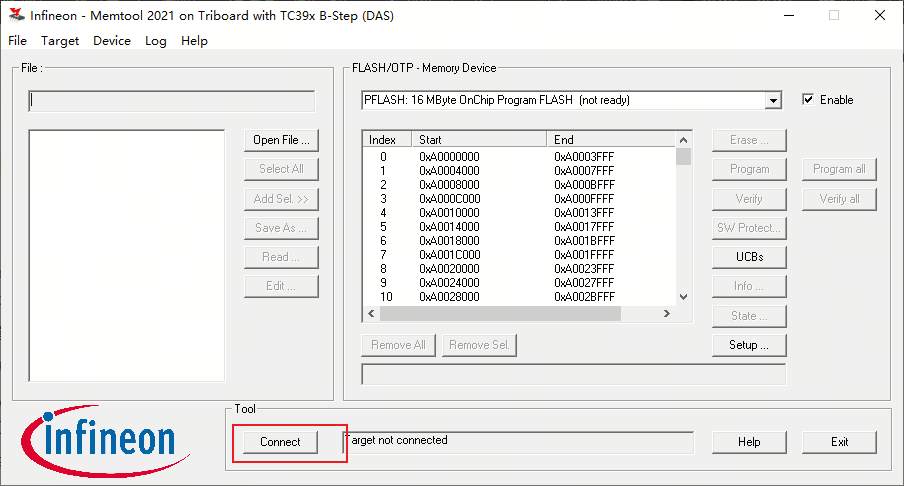Select sector row starting 0xA0014000
The image size is (904, 486).
[519, 227]
